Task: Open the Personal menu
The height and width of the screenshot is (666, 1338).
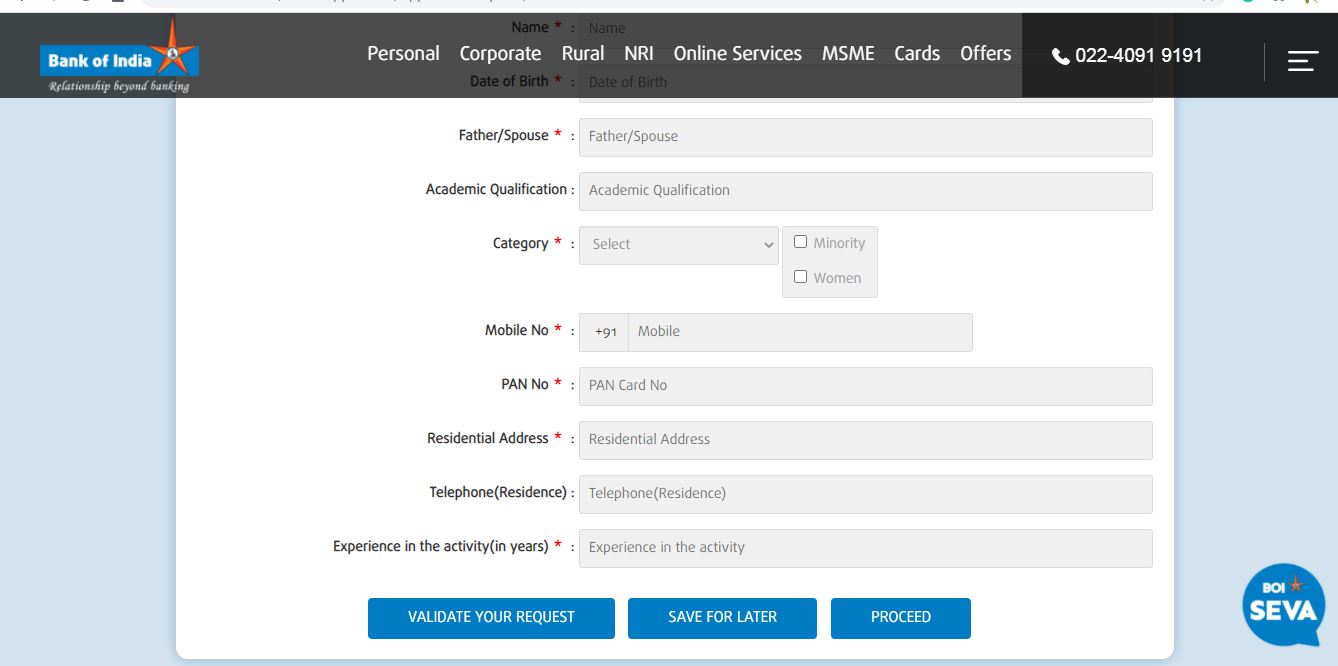Action: [x=403, y=54]
